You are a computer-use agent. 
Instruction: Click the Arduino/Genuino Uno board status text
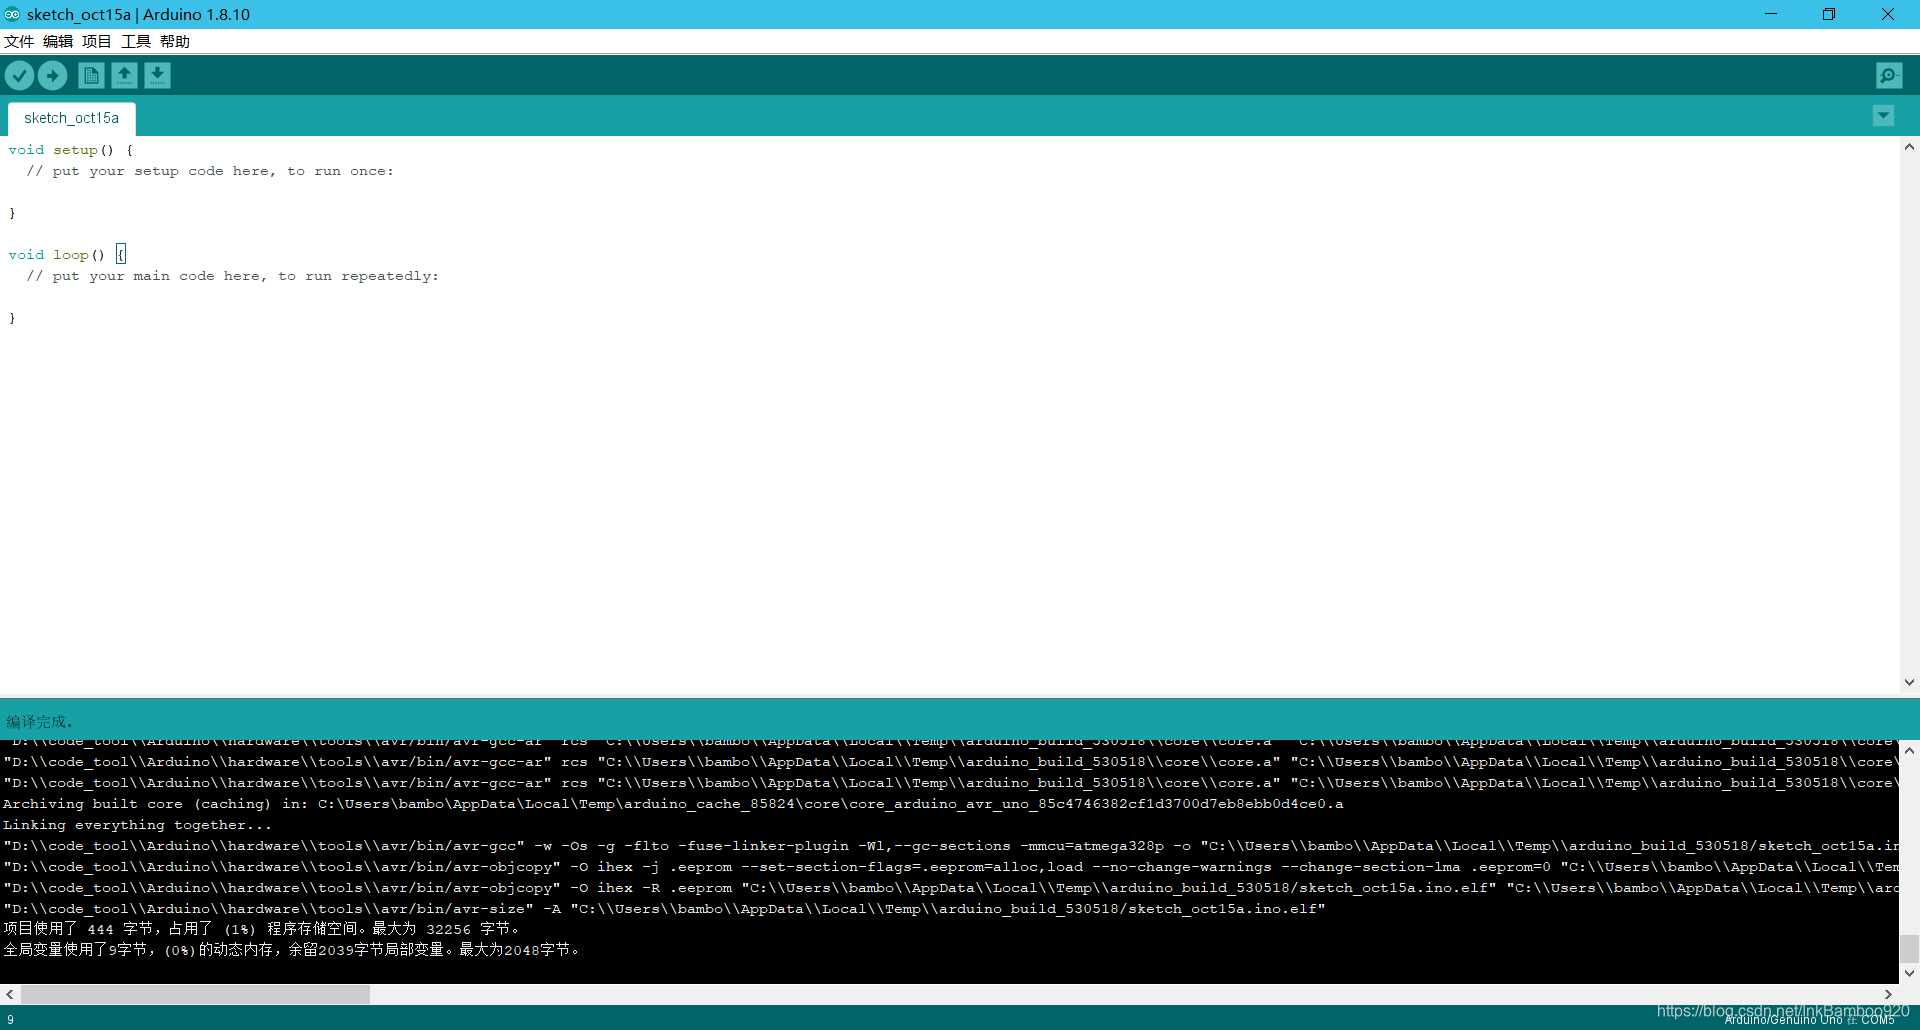(x=1810, y=1021)
